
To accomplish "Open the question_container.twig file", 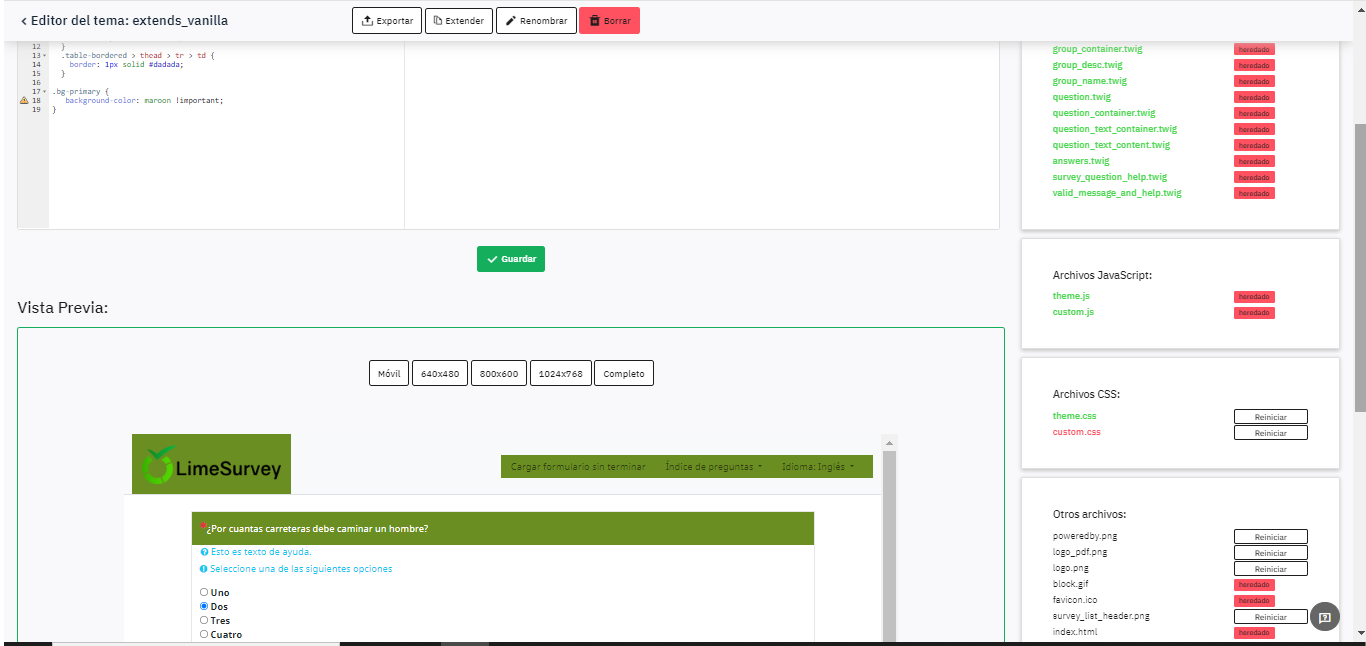I will point(1103,113).
